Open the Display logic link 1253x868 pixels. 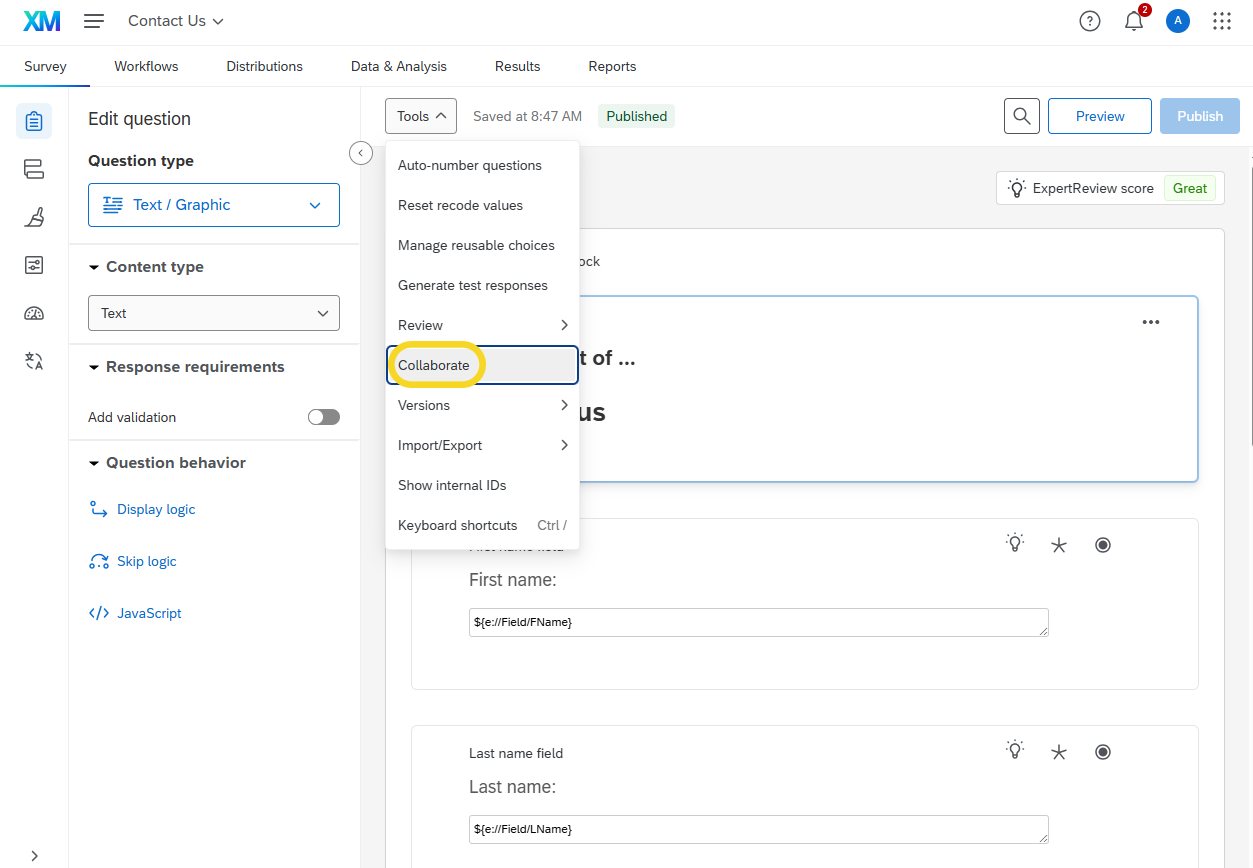click(155, 509)
